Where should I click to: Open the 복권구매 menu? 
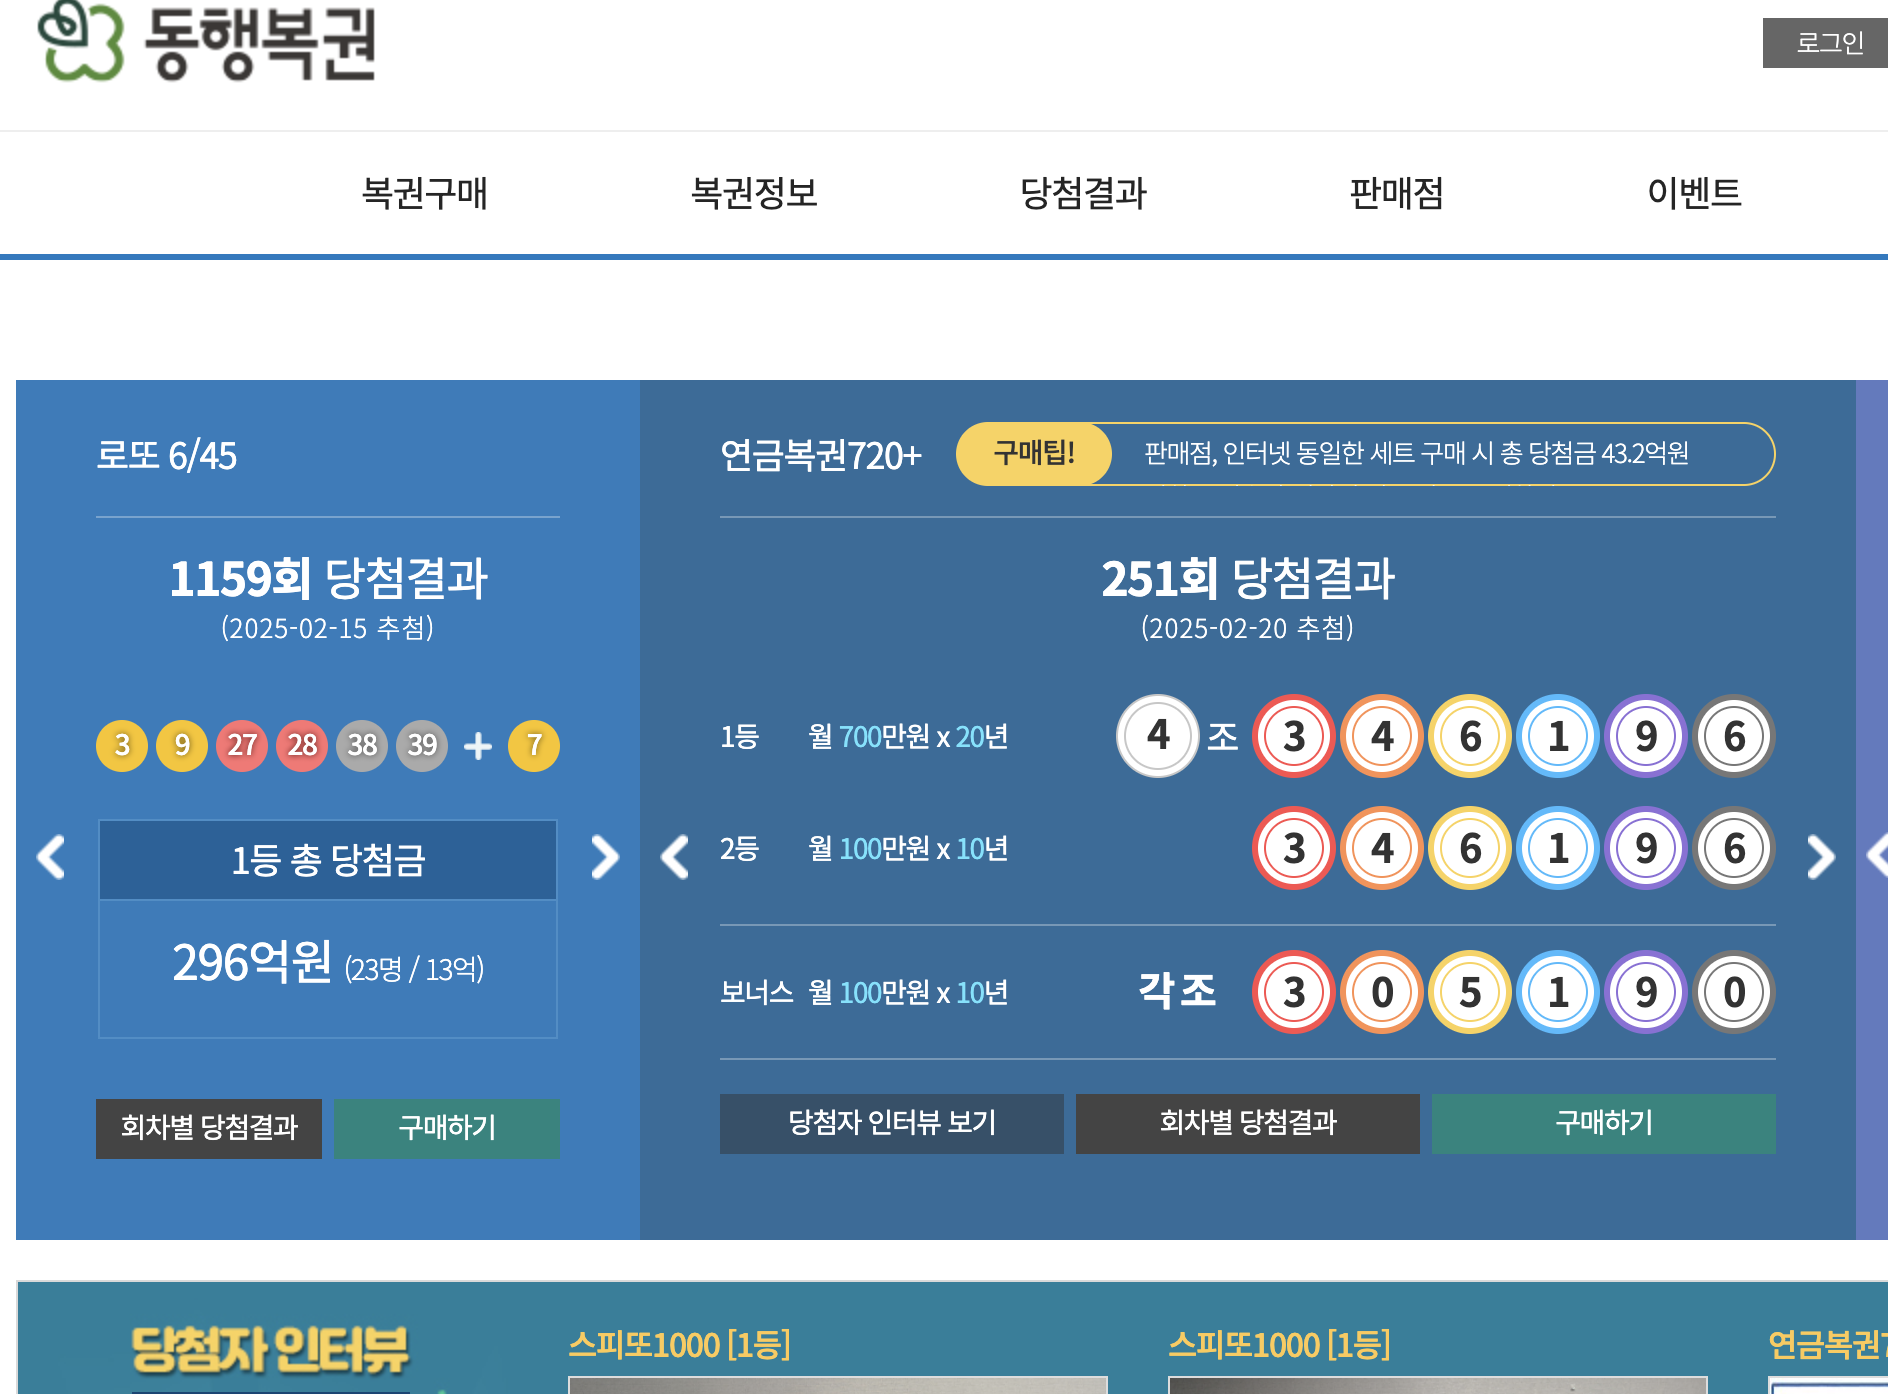click(424, 193)
